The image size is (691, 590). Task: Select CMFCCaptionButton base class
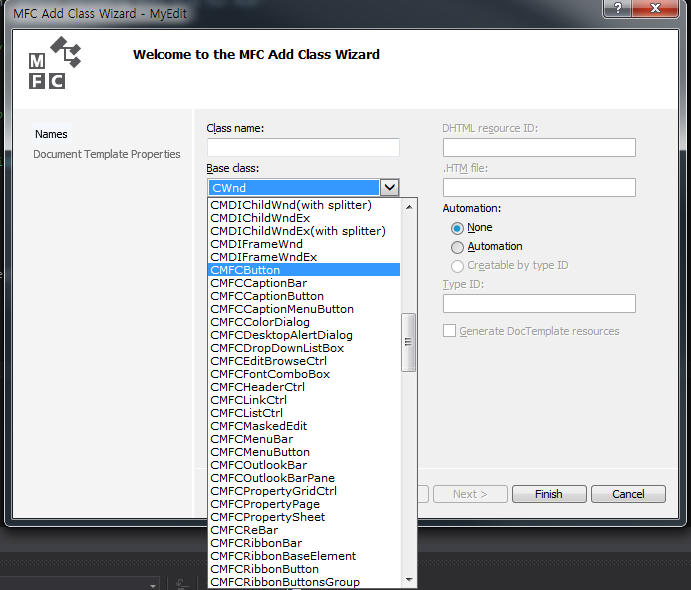pyautogui.click(x=304, y=296)
